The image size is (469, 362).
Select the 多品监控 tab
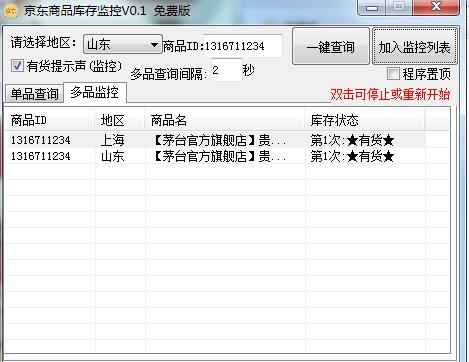click(x=95, y=92)
